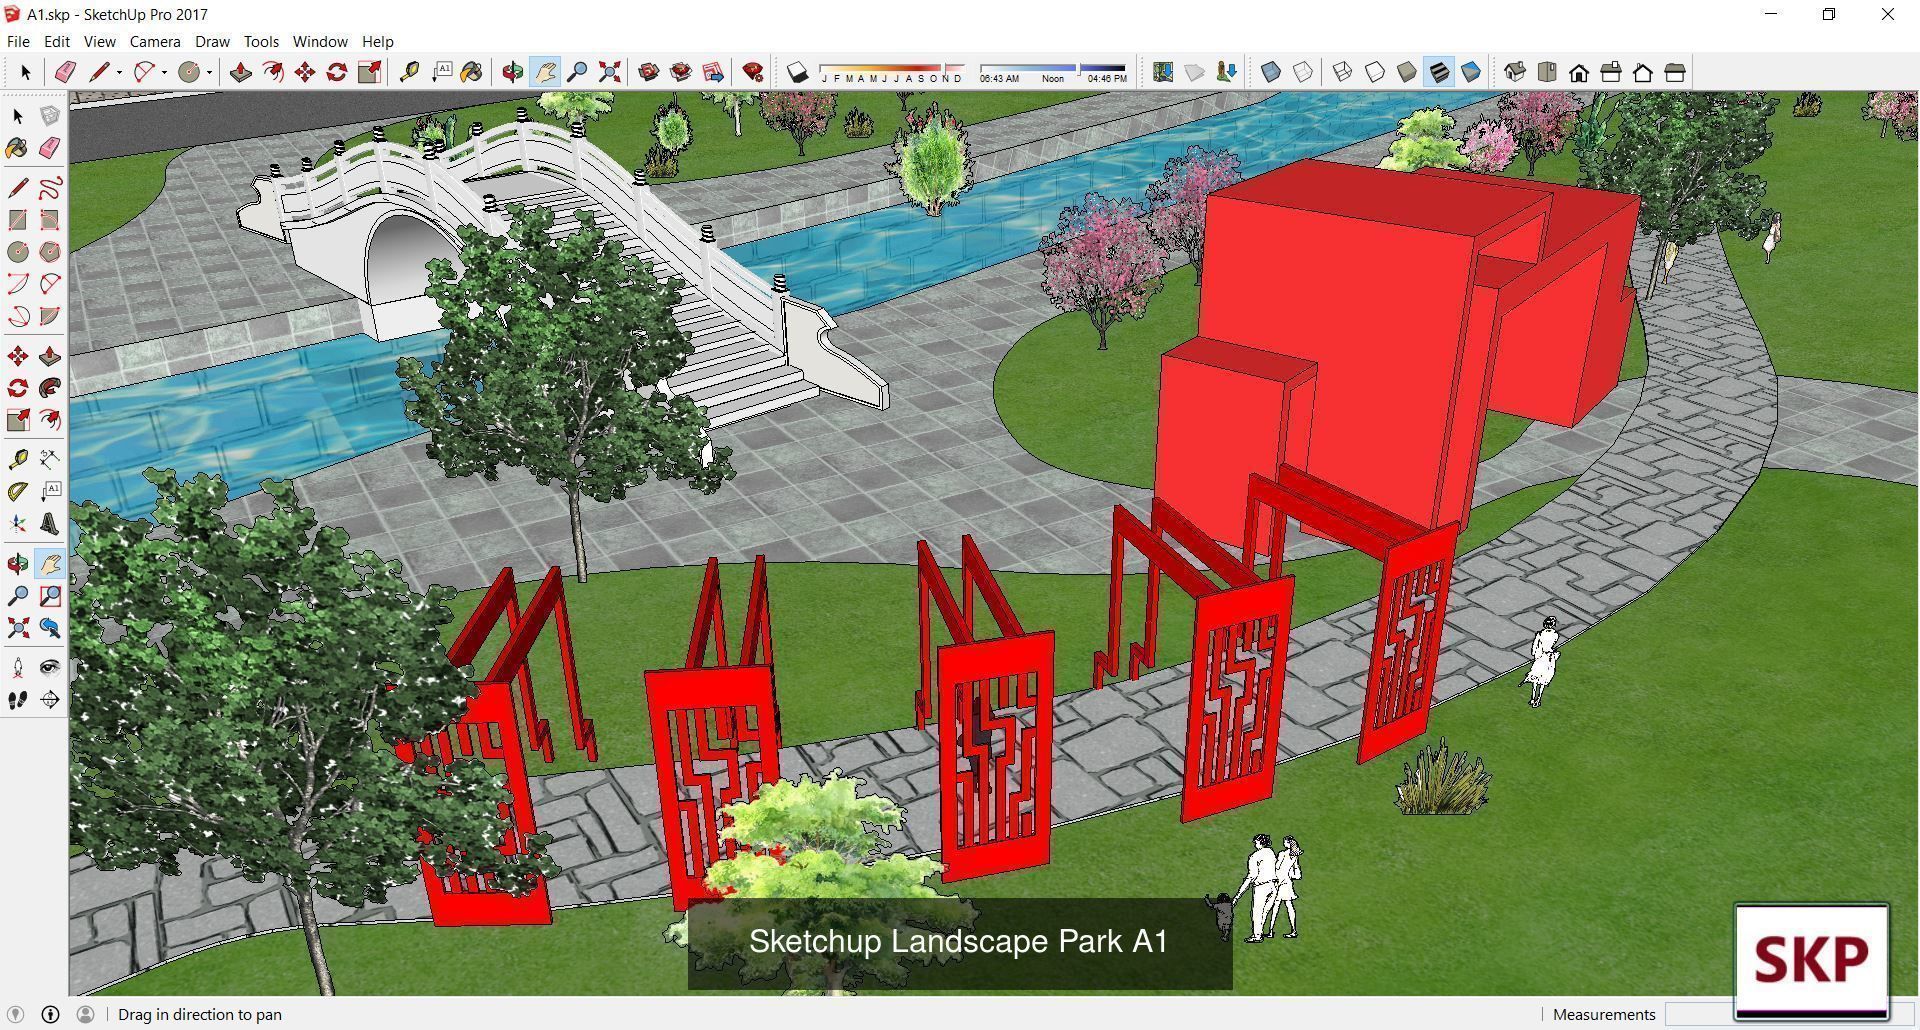Open the File menu
The image size is (1920, 1030).
pos(18,42)
